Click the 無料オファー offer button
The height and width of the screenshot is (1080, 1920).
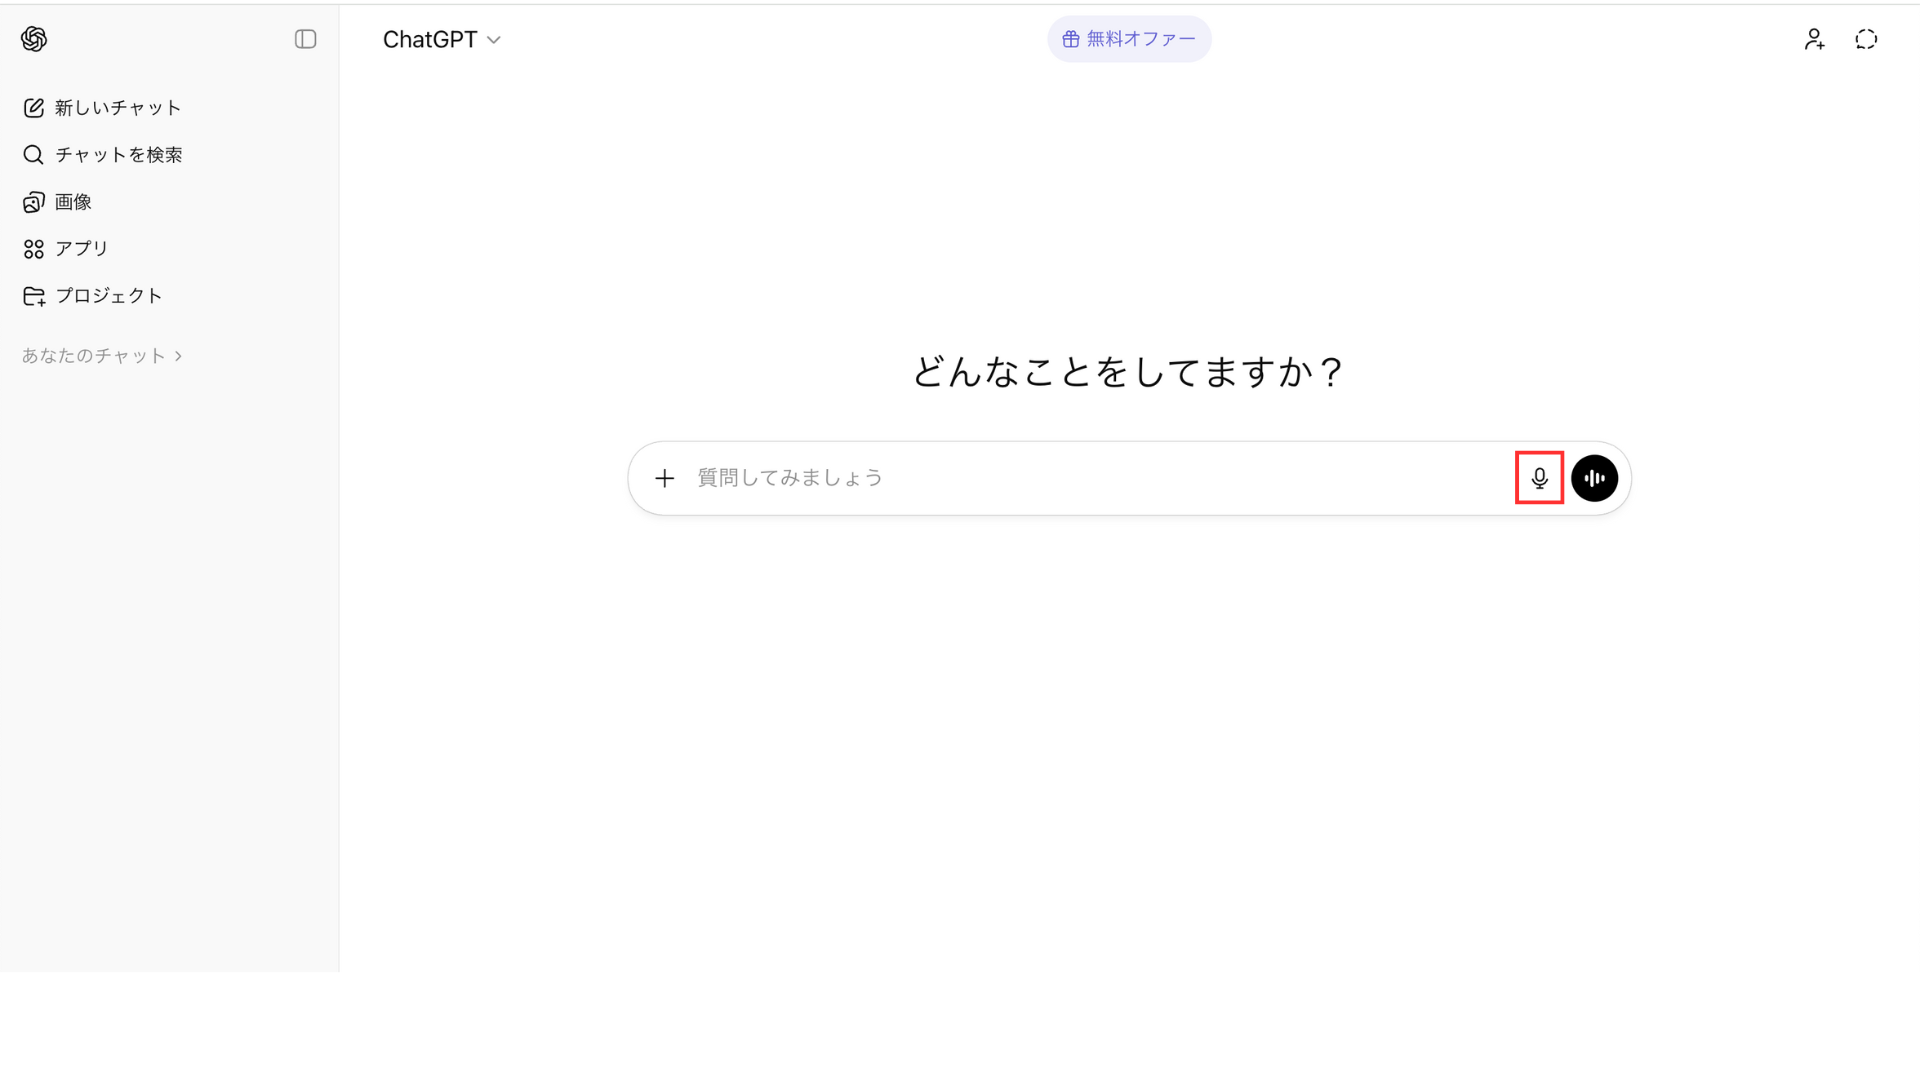tap(1129, 39)
